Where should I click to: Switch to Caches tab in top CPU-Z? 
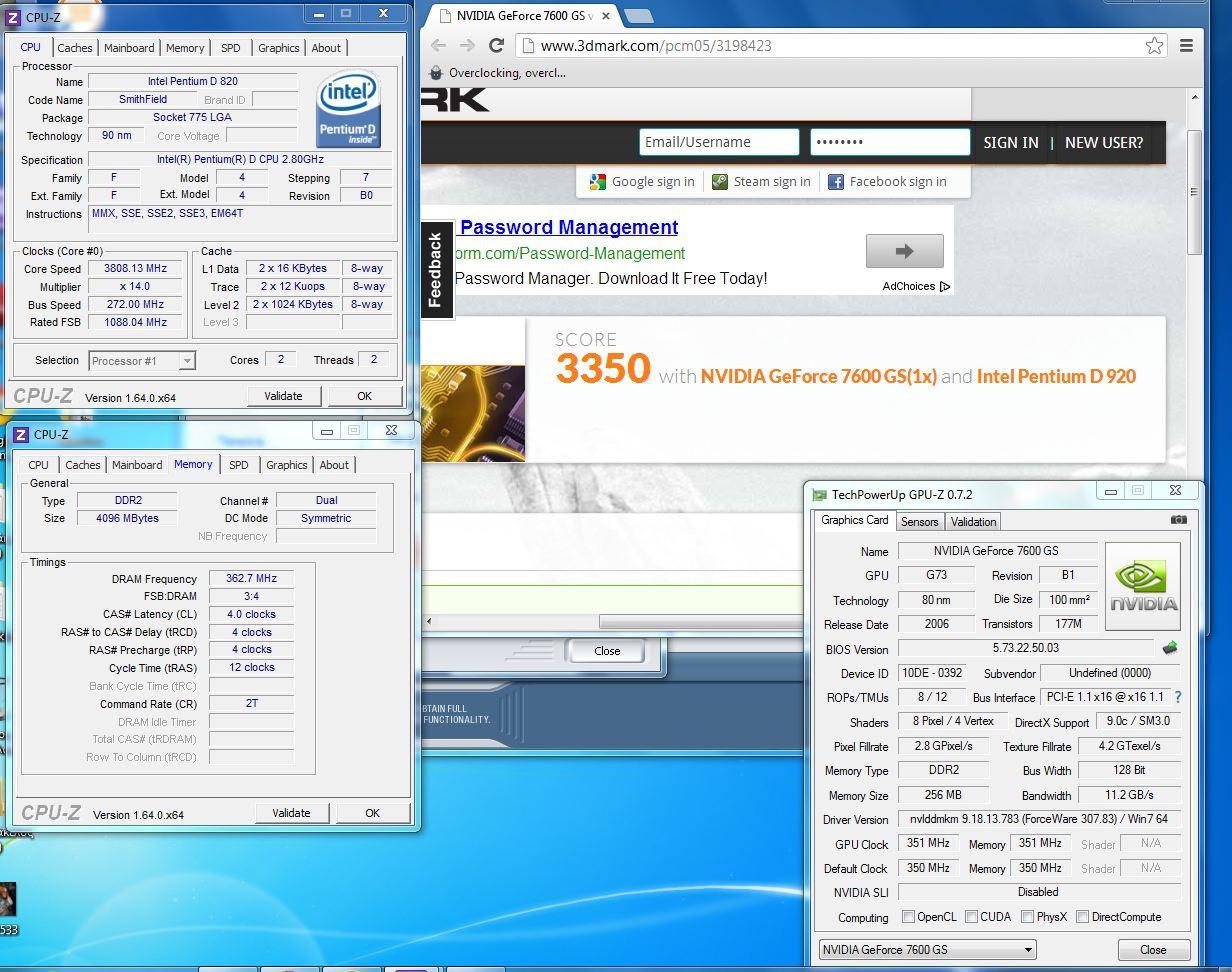[x=74, y=48]
